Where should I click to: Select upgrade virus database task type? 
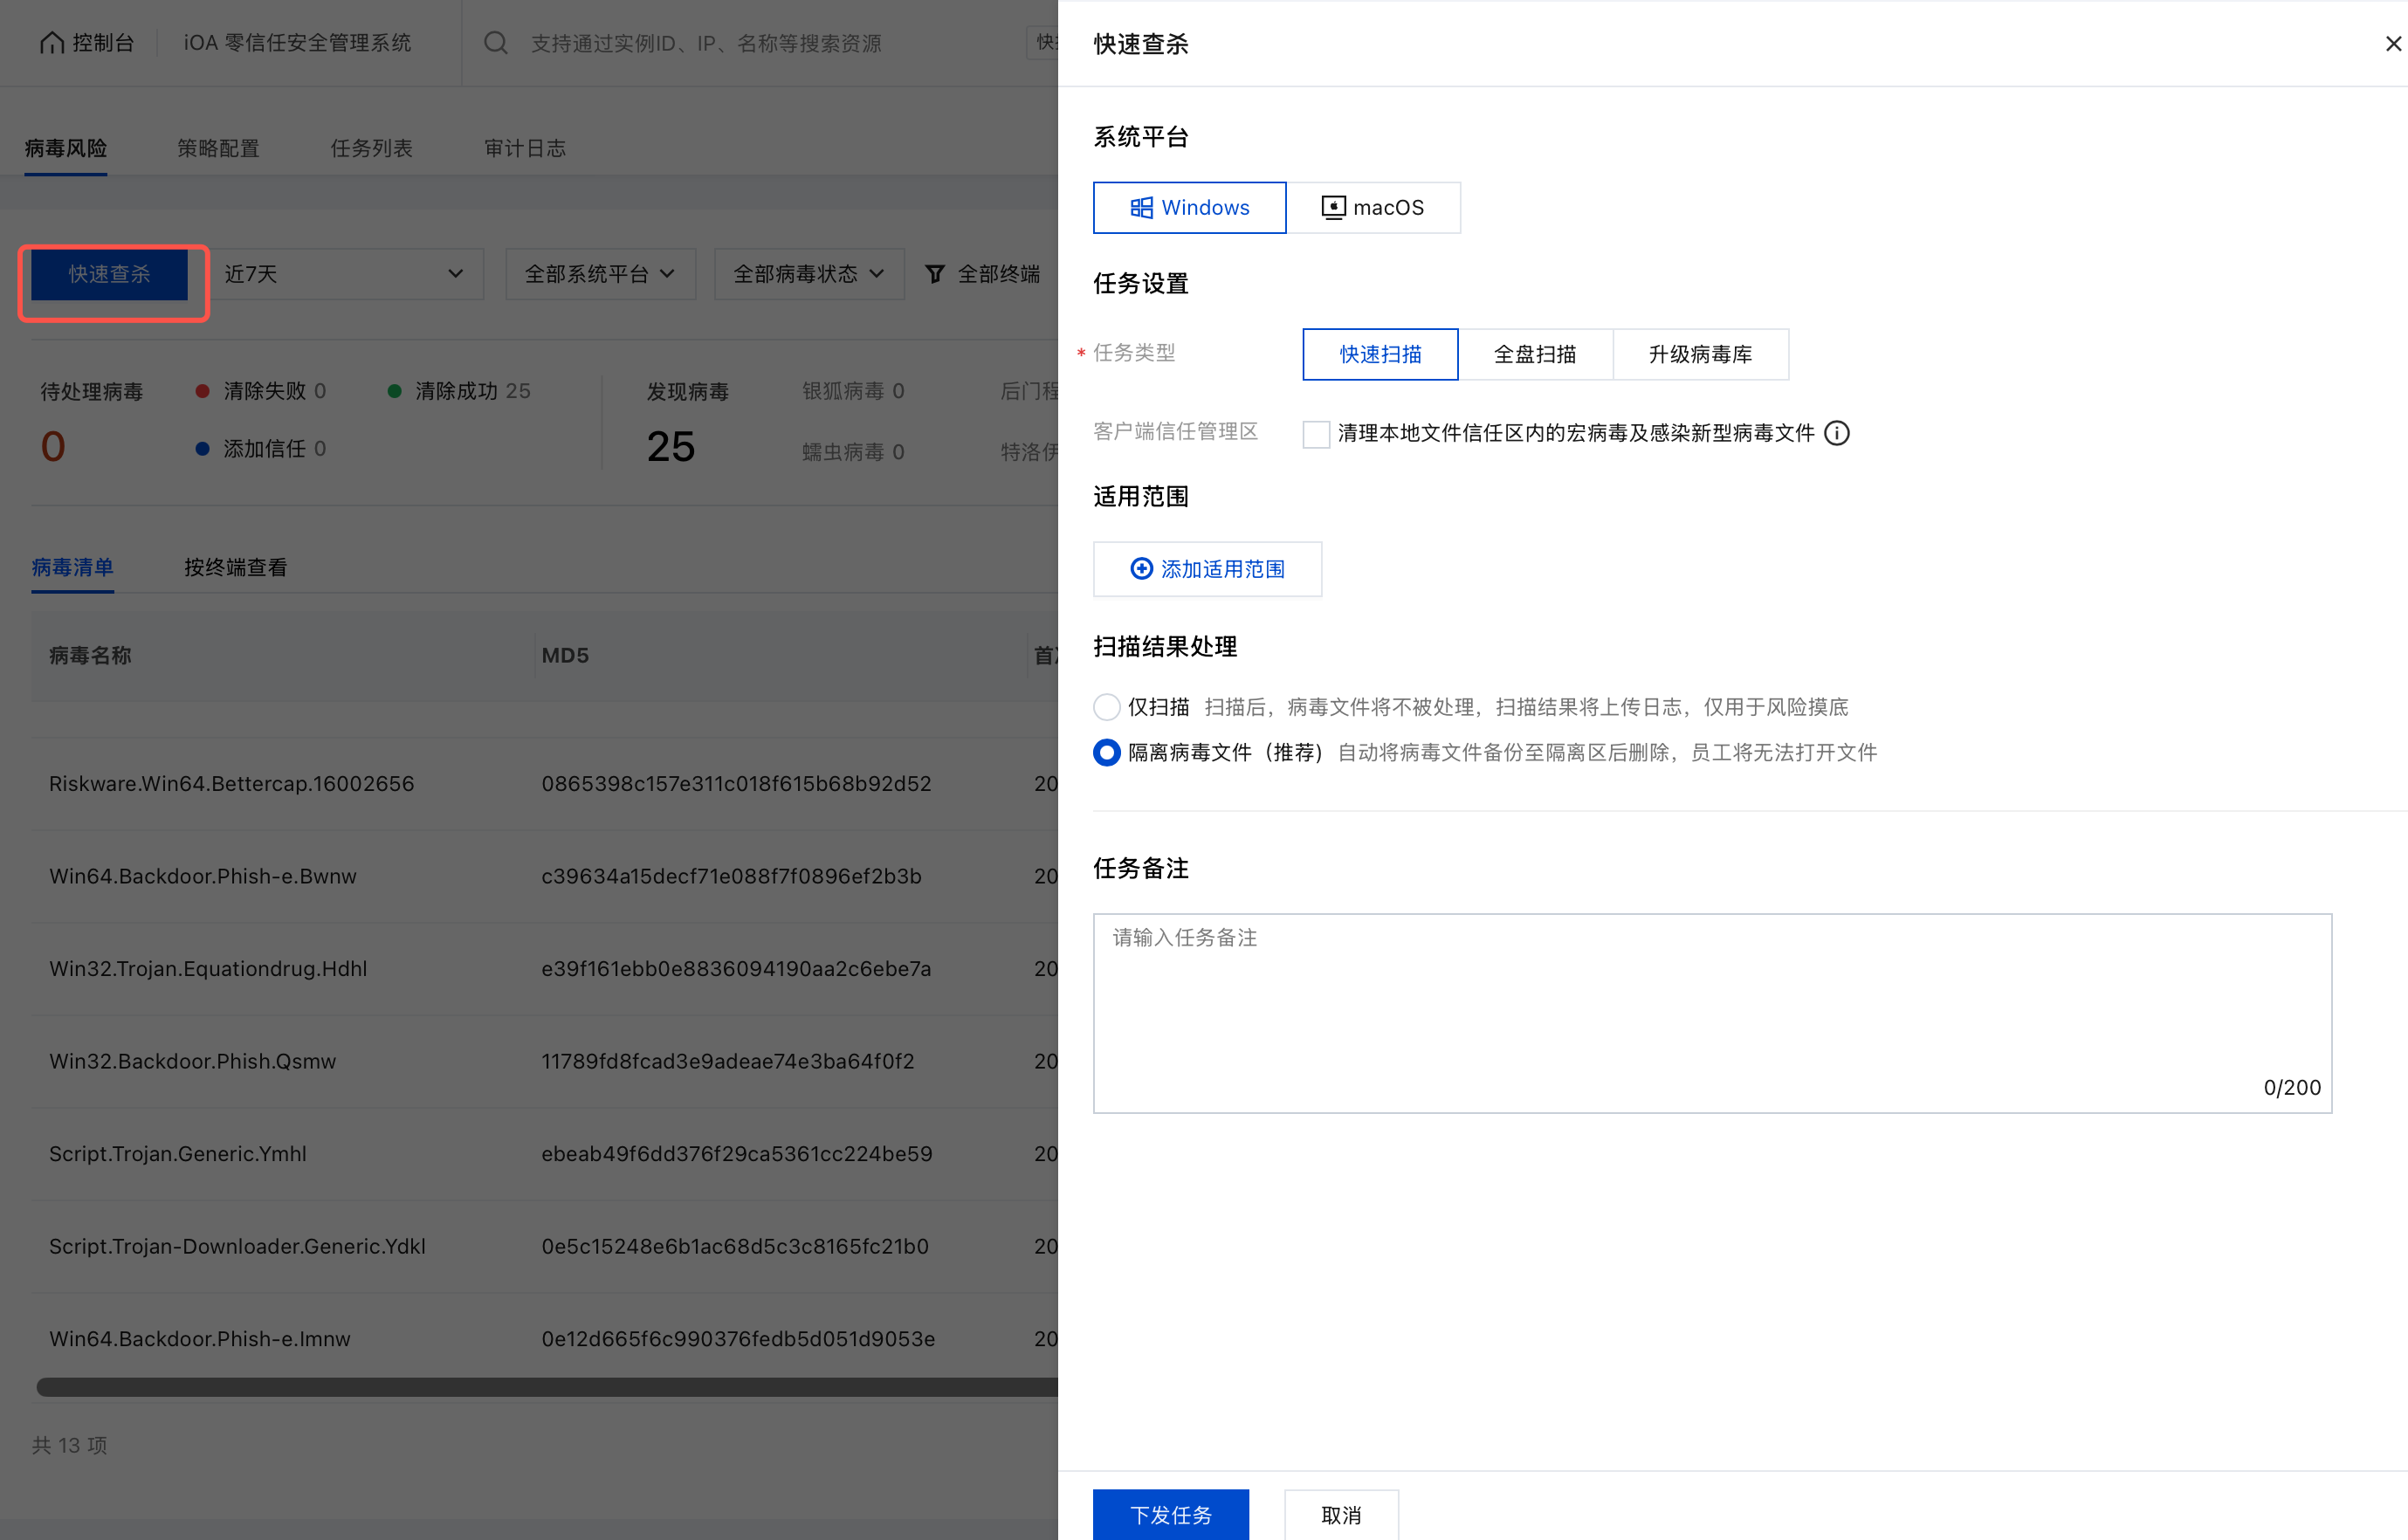[1700, 354]
